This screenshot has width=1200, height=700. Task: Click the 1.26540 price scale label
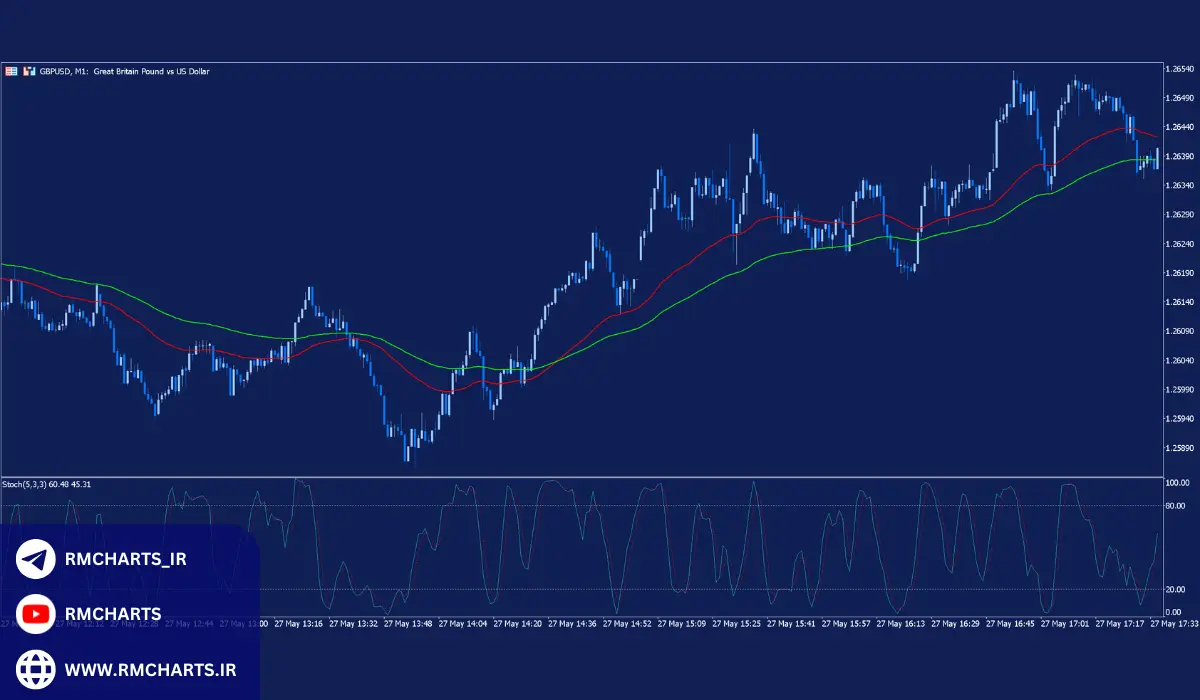[x=1181, y=69]
